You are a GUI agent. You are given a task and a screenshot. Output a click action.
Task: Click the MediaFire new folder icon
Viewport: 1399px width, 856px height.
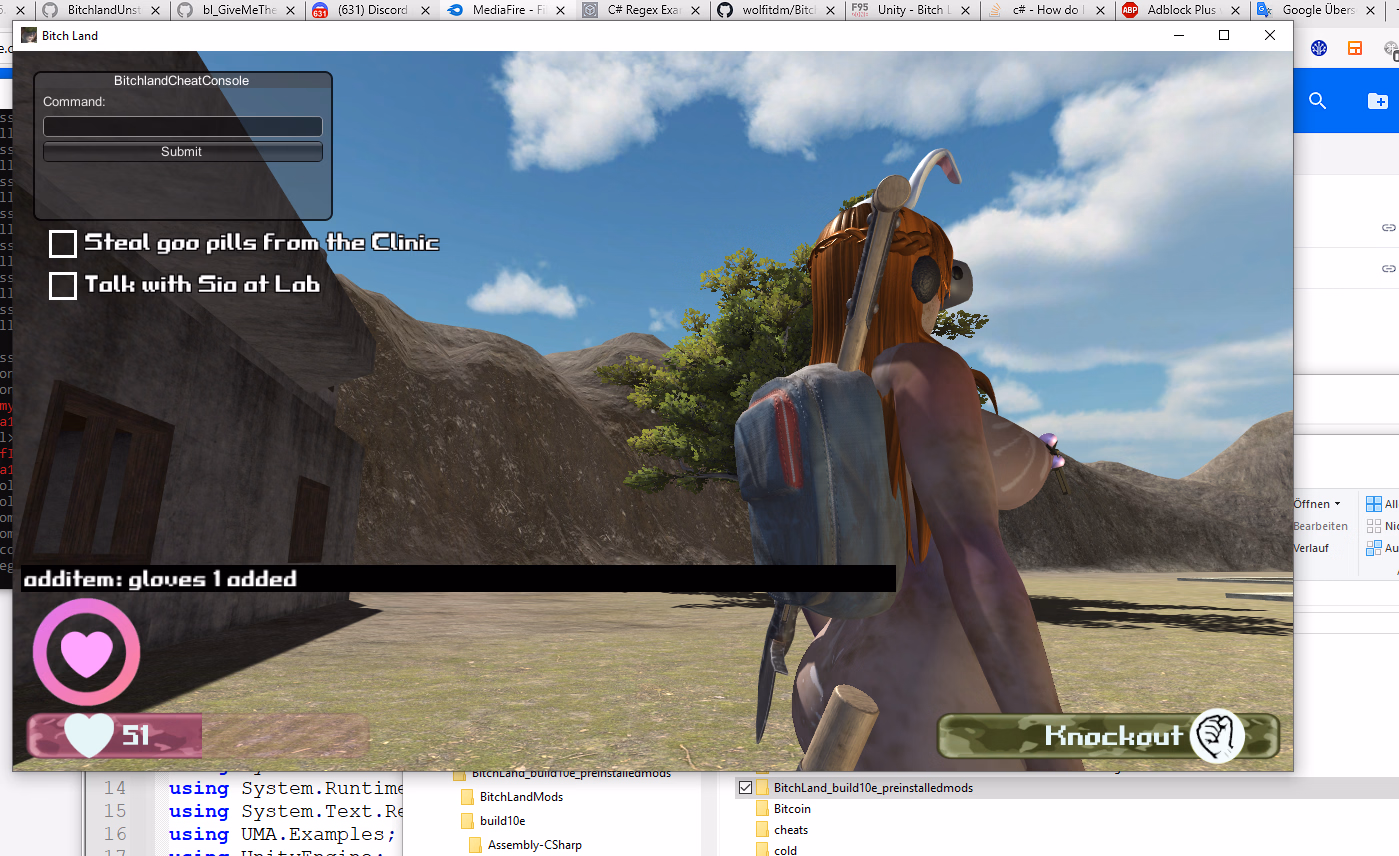coord(1377,100)
